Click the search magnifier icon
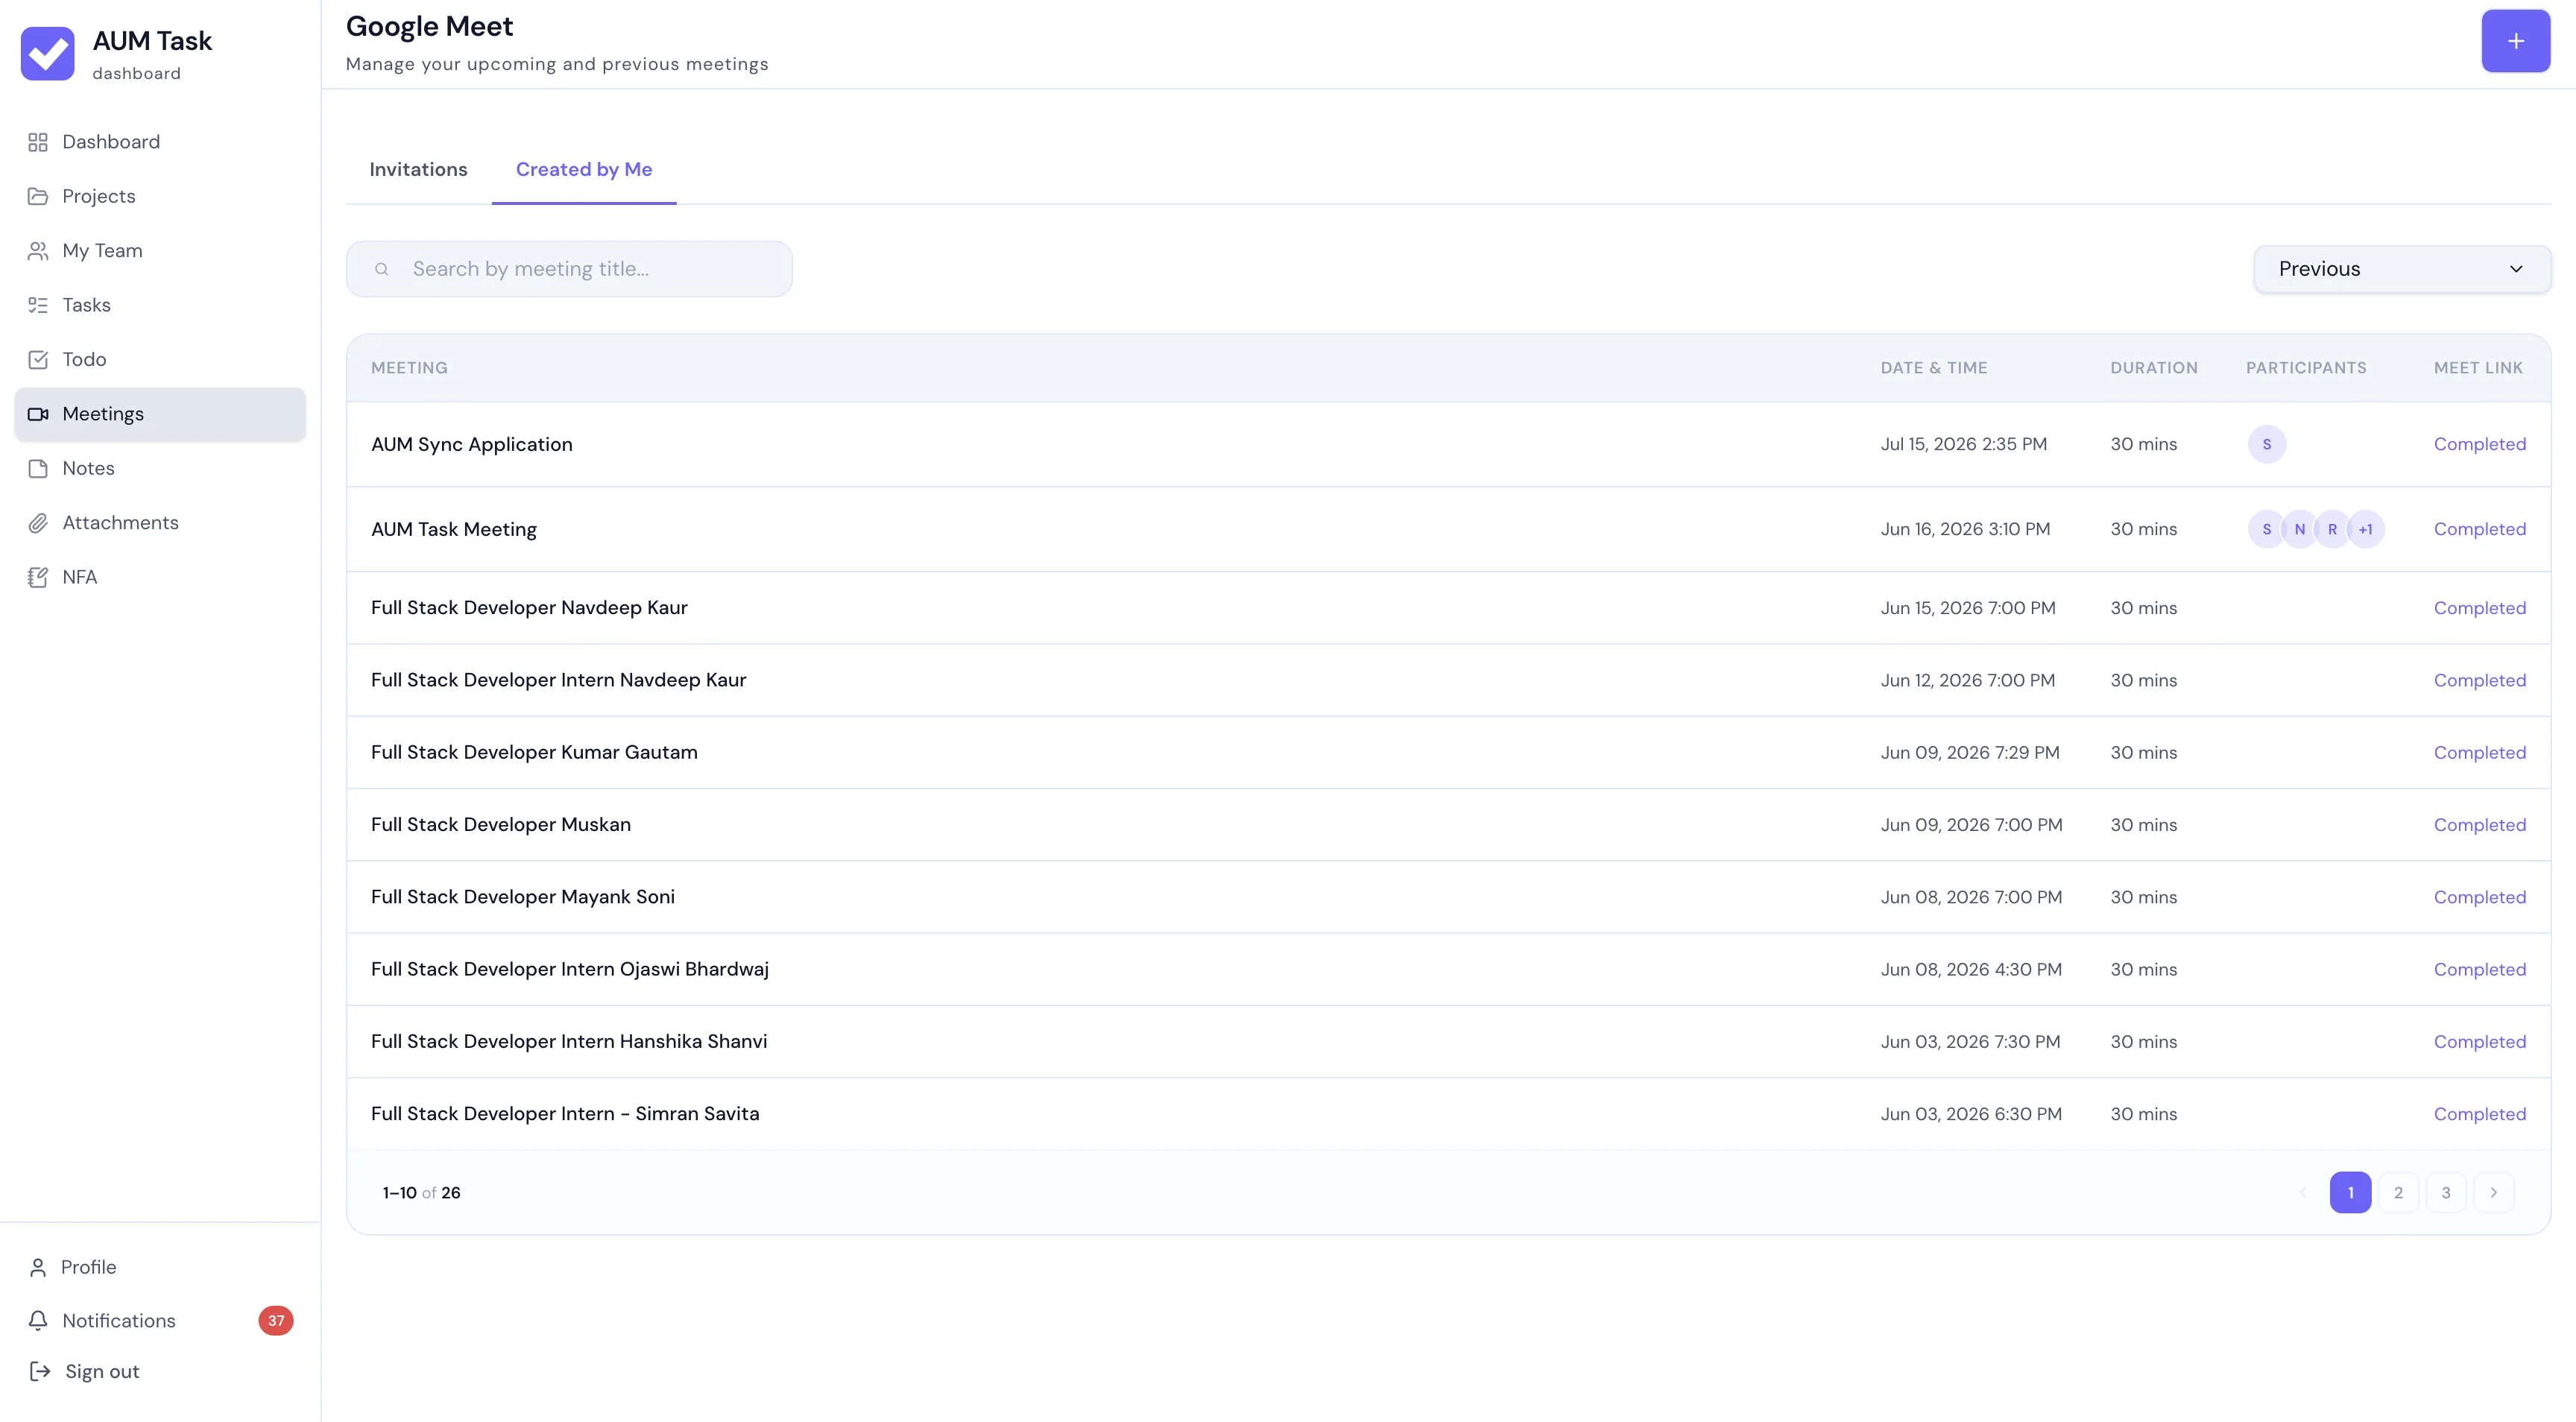Image resolution: width=2576 pixels, height=1422 pixels. [381, 269]
